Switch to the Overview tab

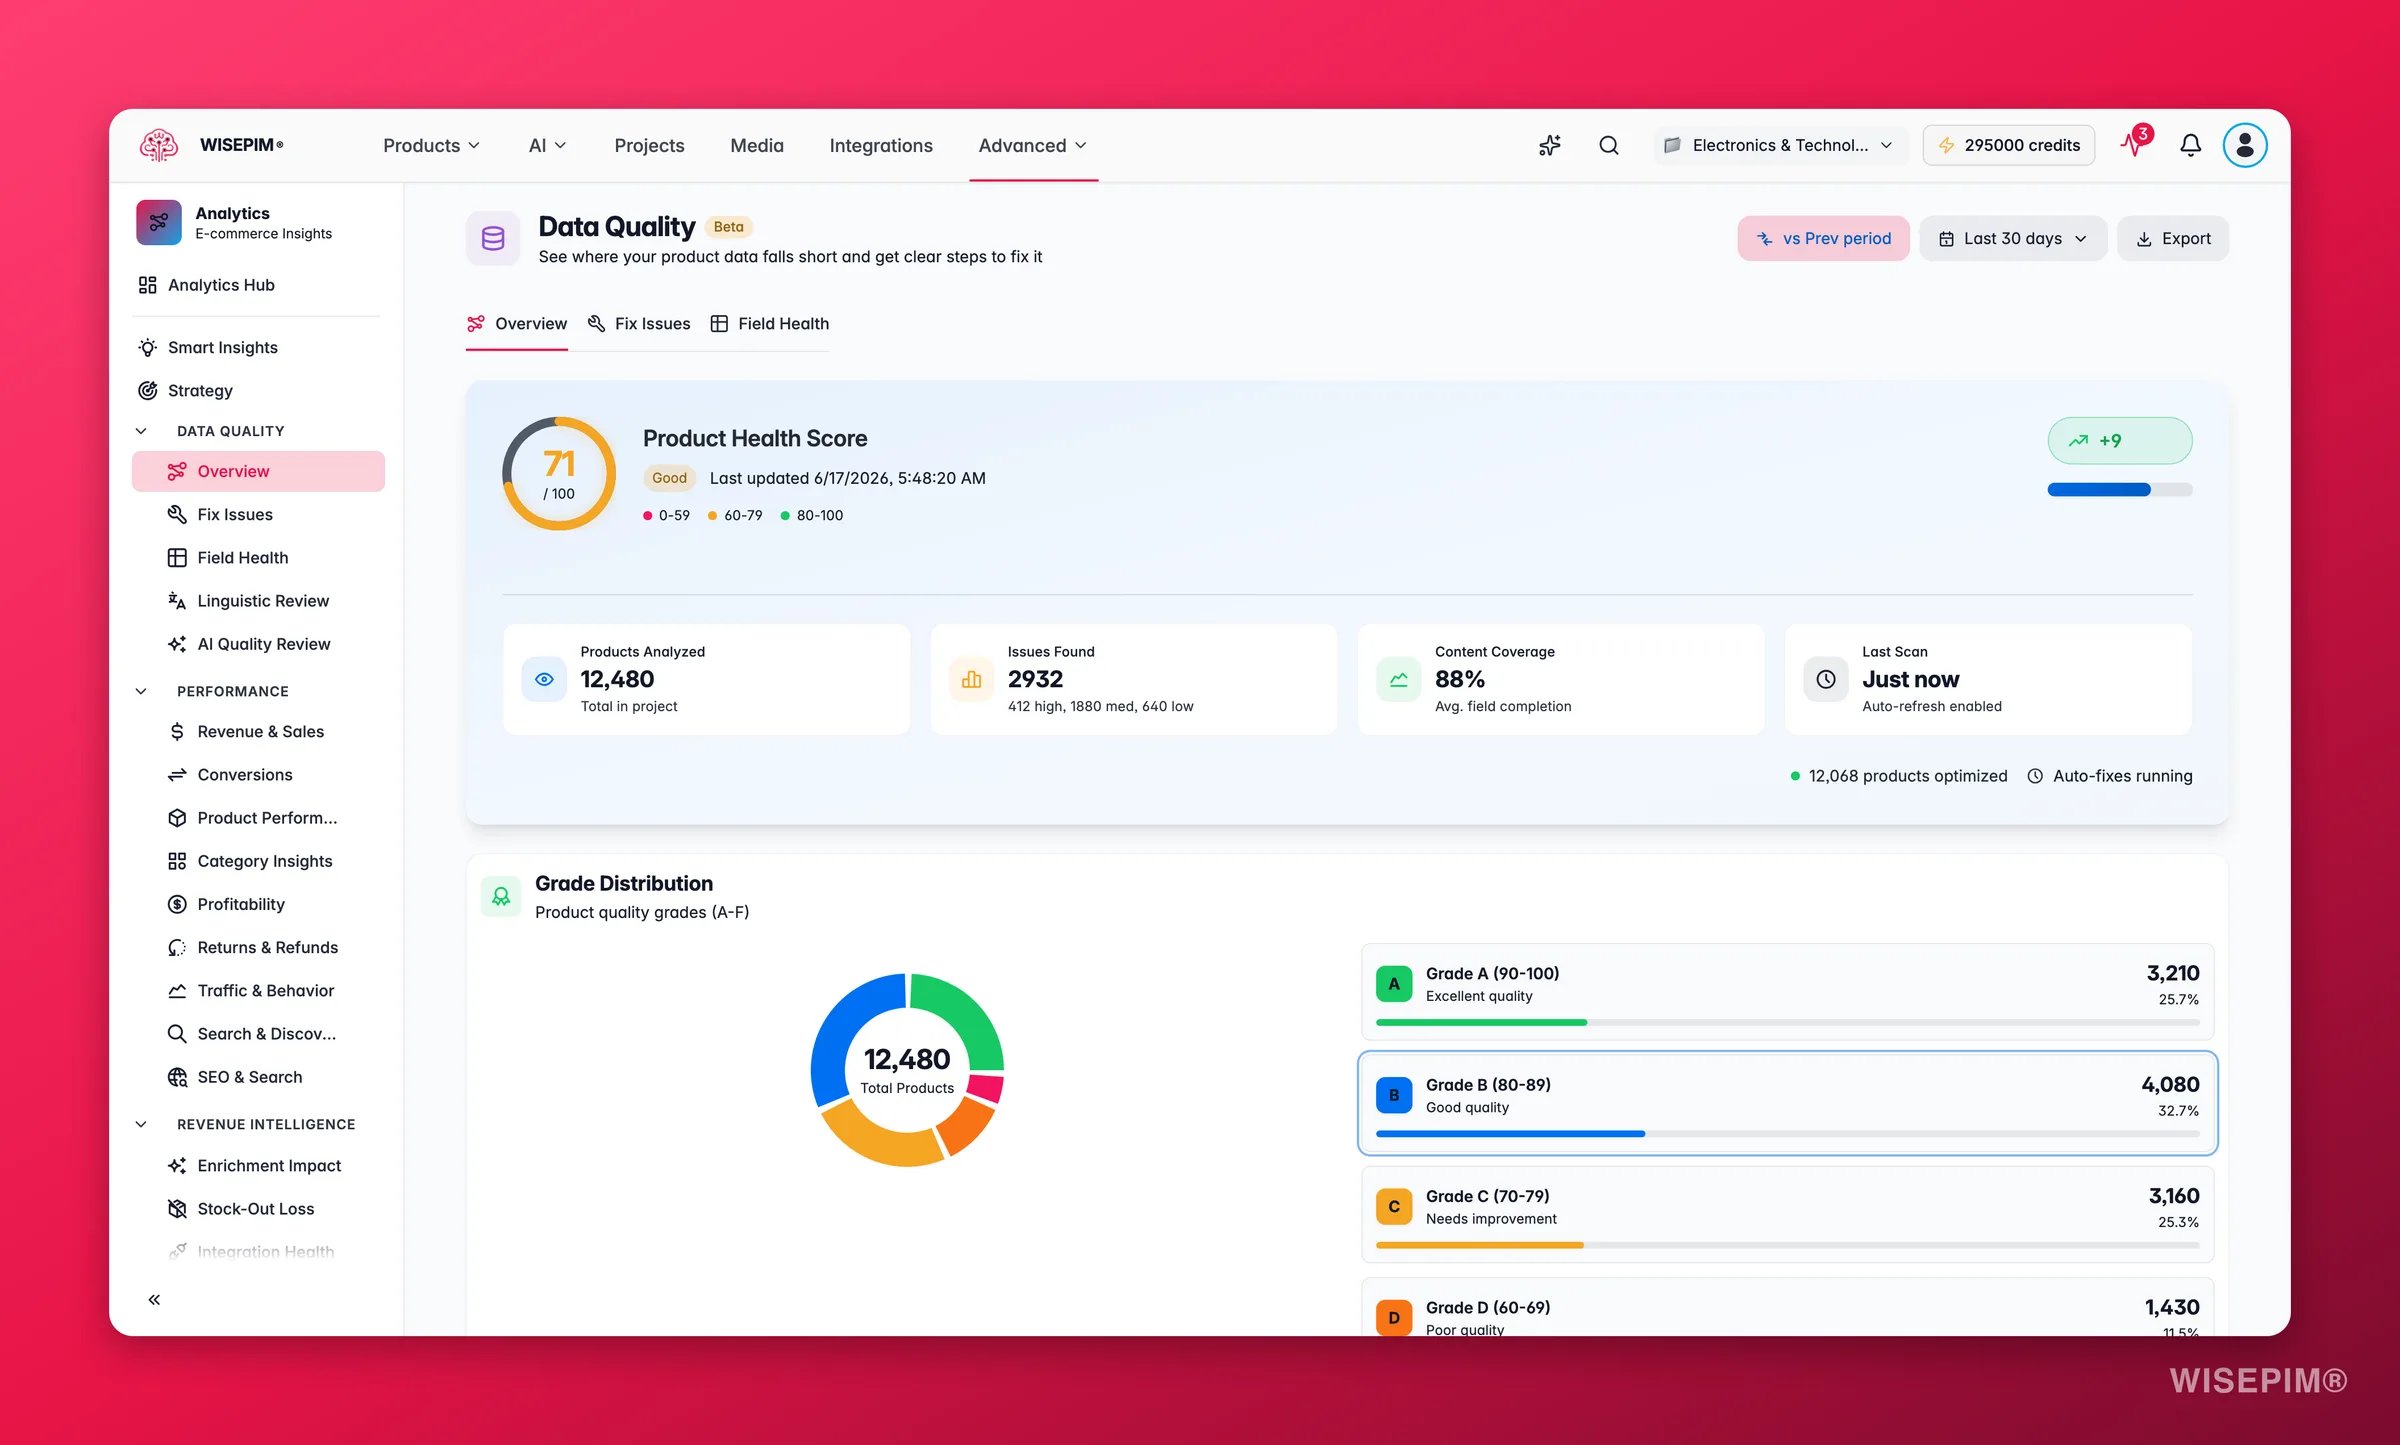click(517, 324)
